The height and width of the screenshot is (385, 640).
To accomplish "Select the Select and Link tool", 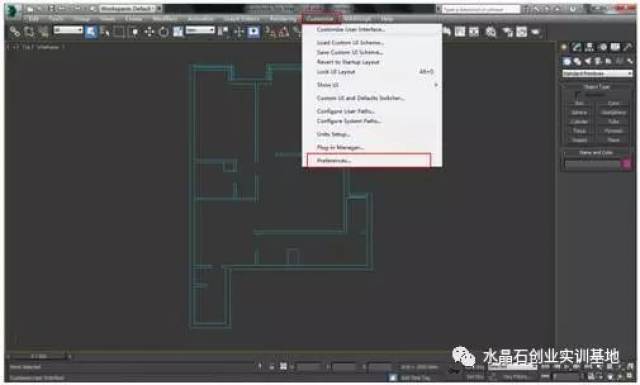I will point(15,31).
